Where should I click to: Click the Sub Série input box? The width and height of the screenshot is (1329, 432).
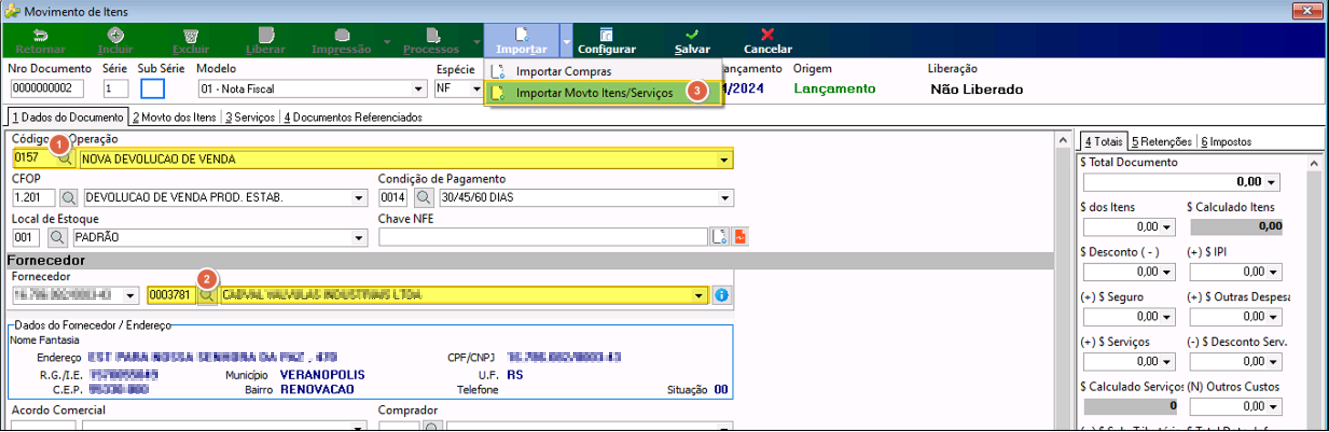tap(152, 88)
